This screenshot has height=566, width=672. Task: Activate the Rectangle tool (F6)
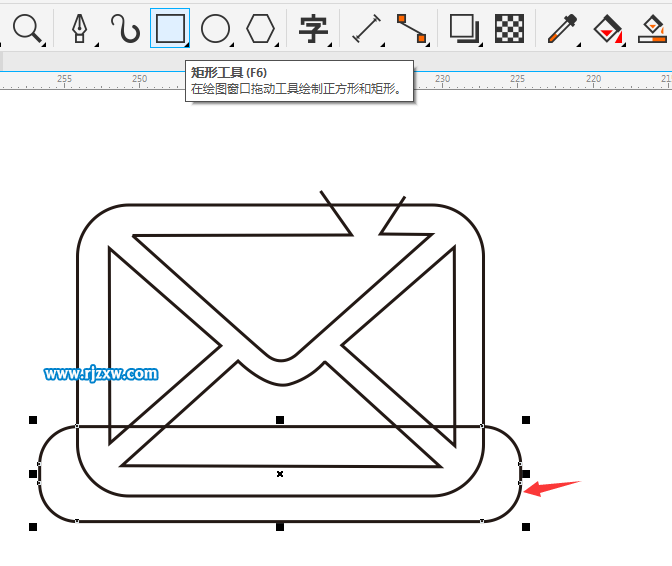[x=170, y=28]
